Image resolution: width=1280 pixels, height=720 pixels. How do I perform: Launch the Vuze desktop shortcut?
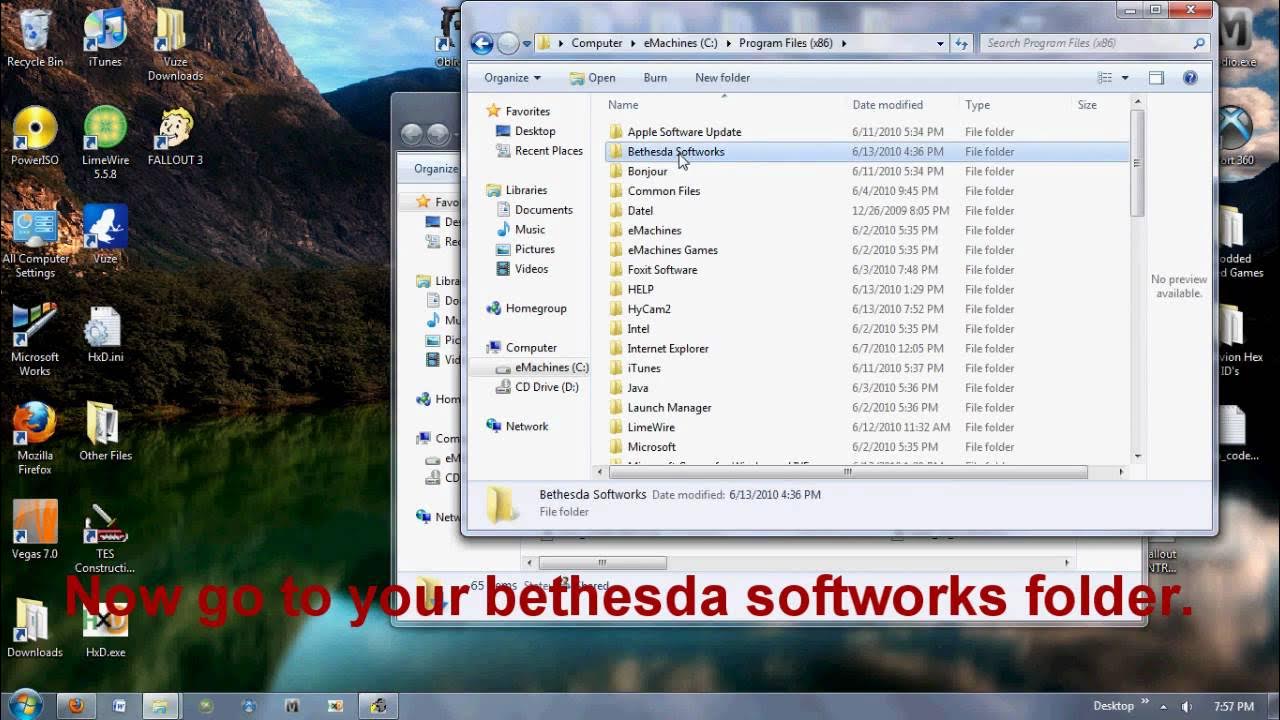pyautogui.click(x=105, y=235)
